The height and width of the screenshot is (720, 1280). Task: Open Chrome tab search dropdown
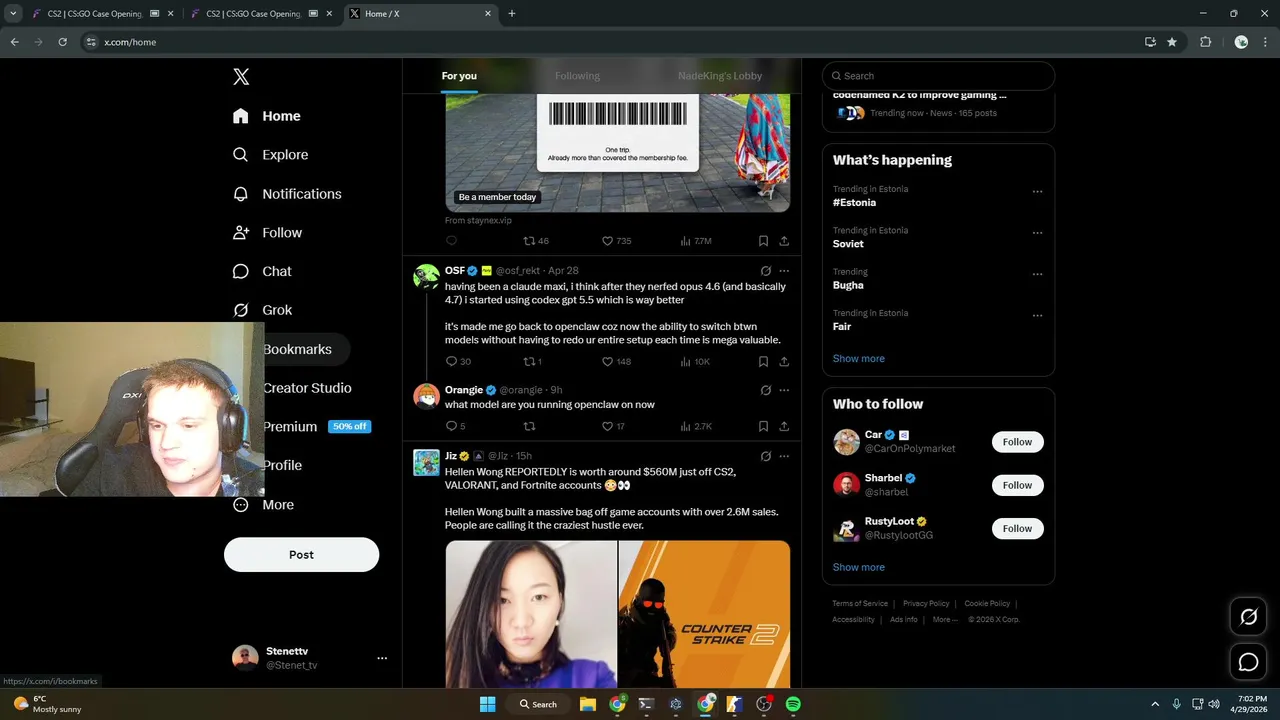pyautogui.click(x=13, y=13)
